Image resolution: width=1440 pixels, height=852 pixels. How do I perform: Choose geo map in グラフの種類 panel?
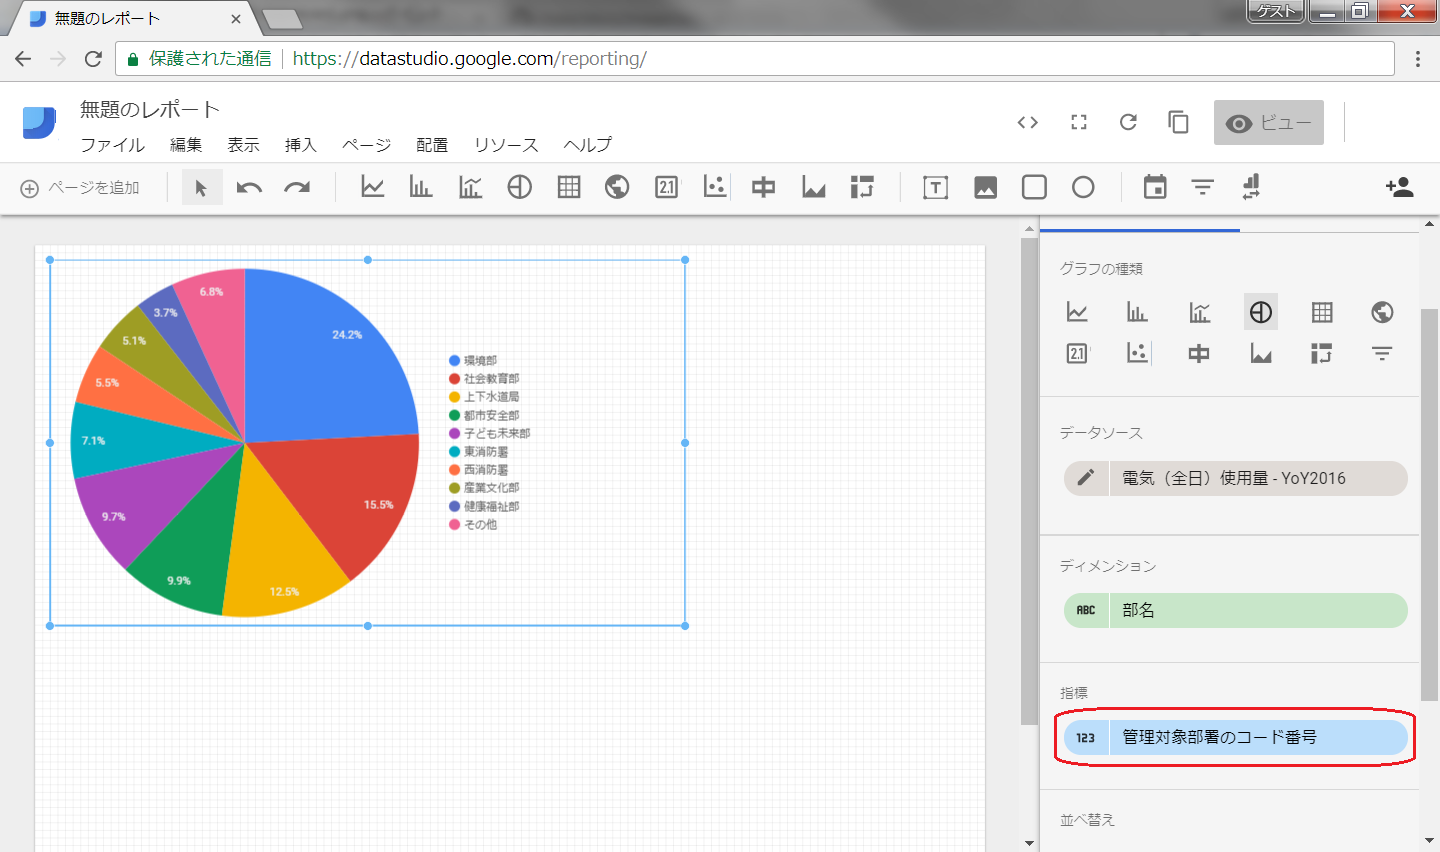1383,312
